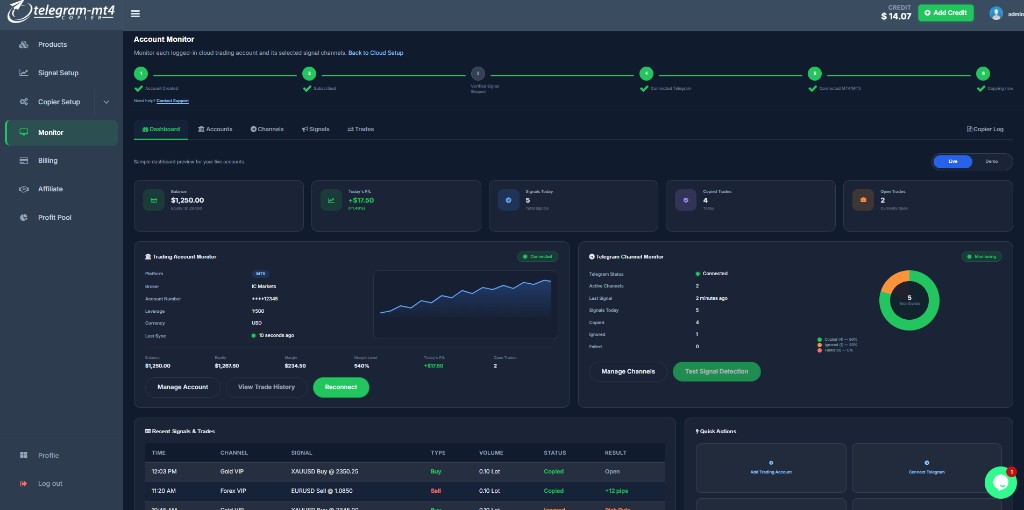This screenshot has width=1024, height=510.
Task: Select the Live mode toggle
Action: 953,161
